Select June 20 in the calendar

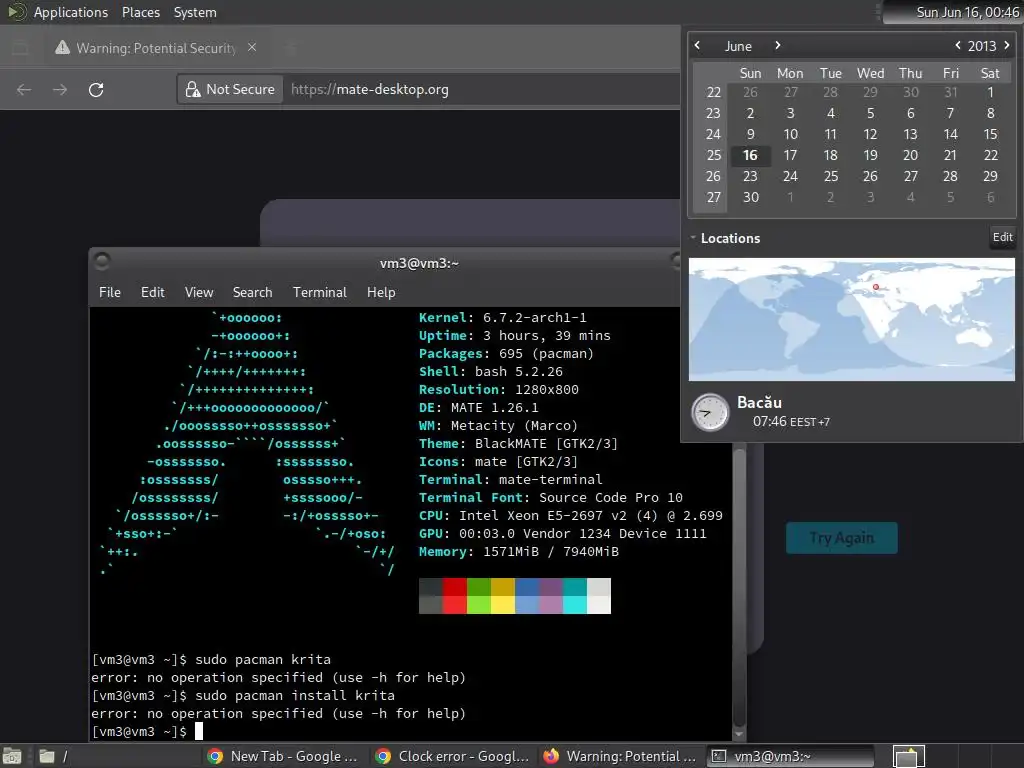click(910, 155)
